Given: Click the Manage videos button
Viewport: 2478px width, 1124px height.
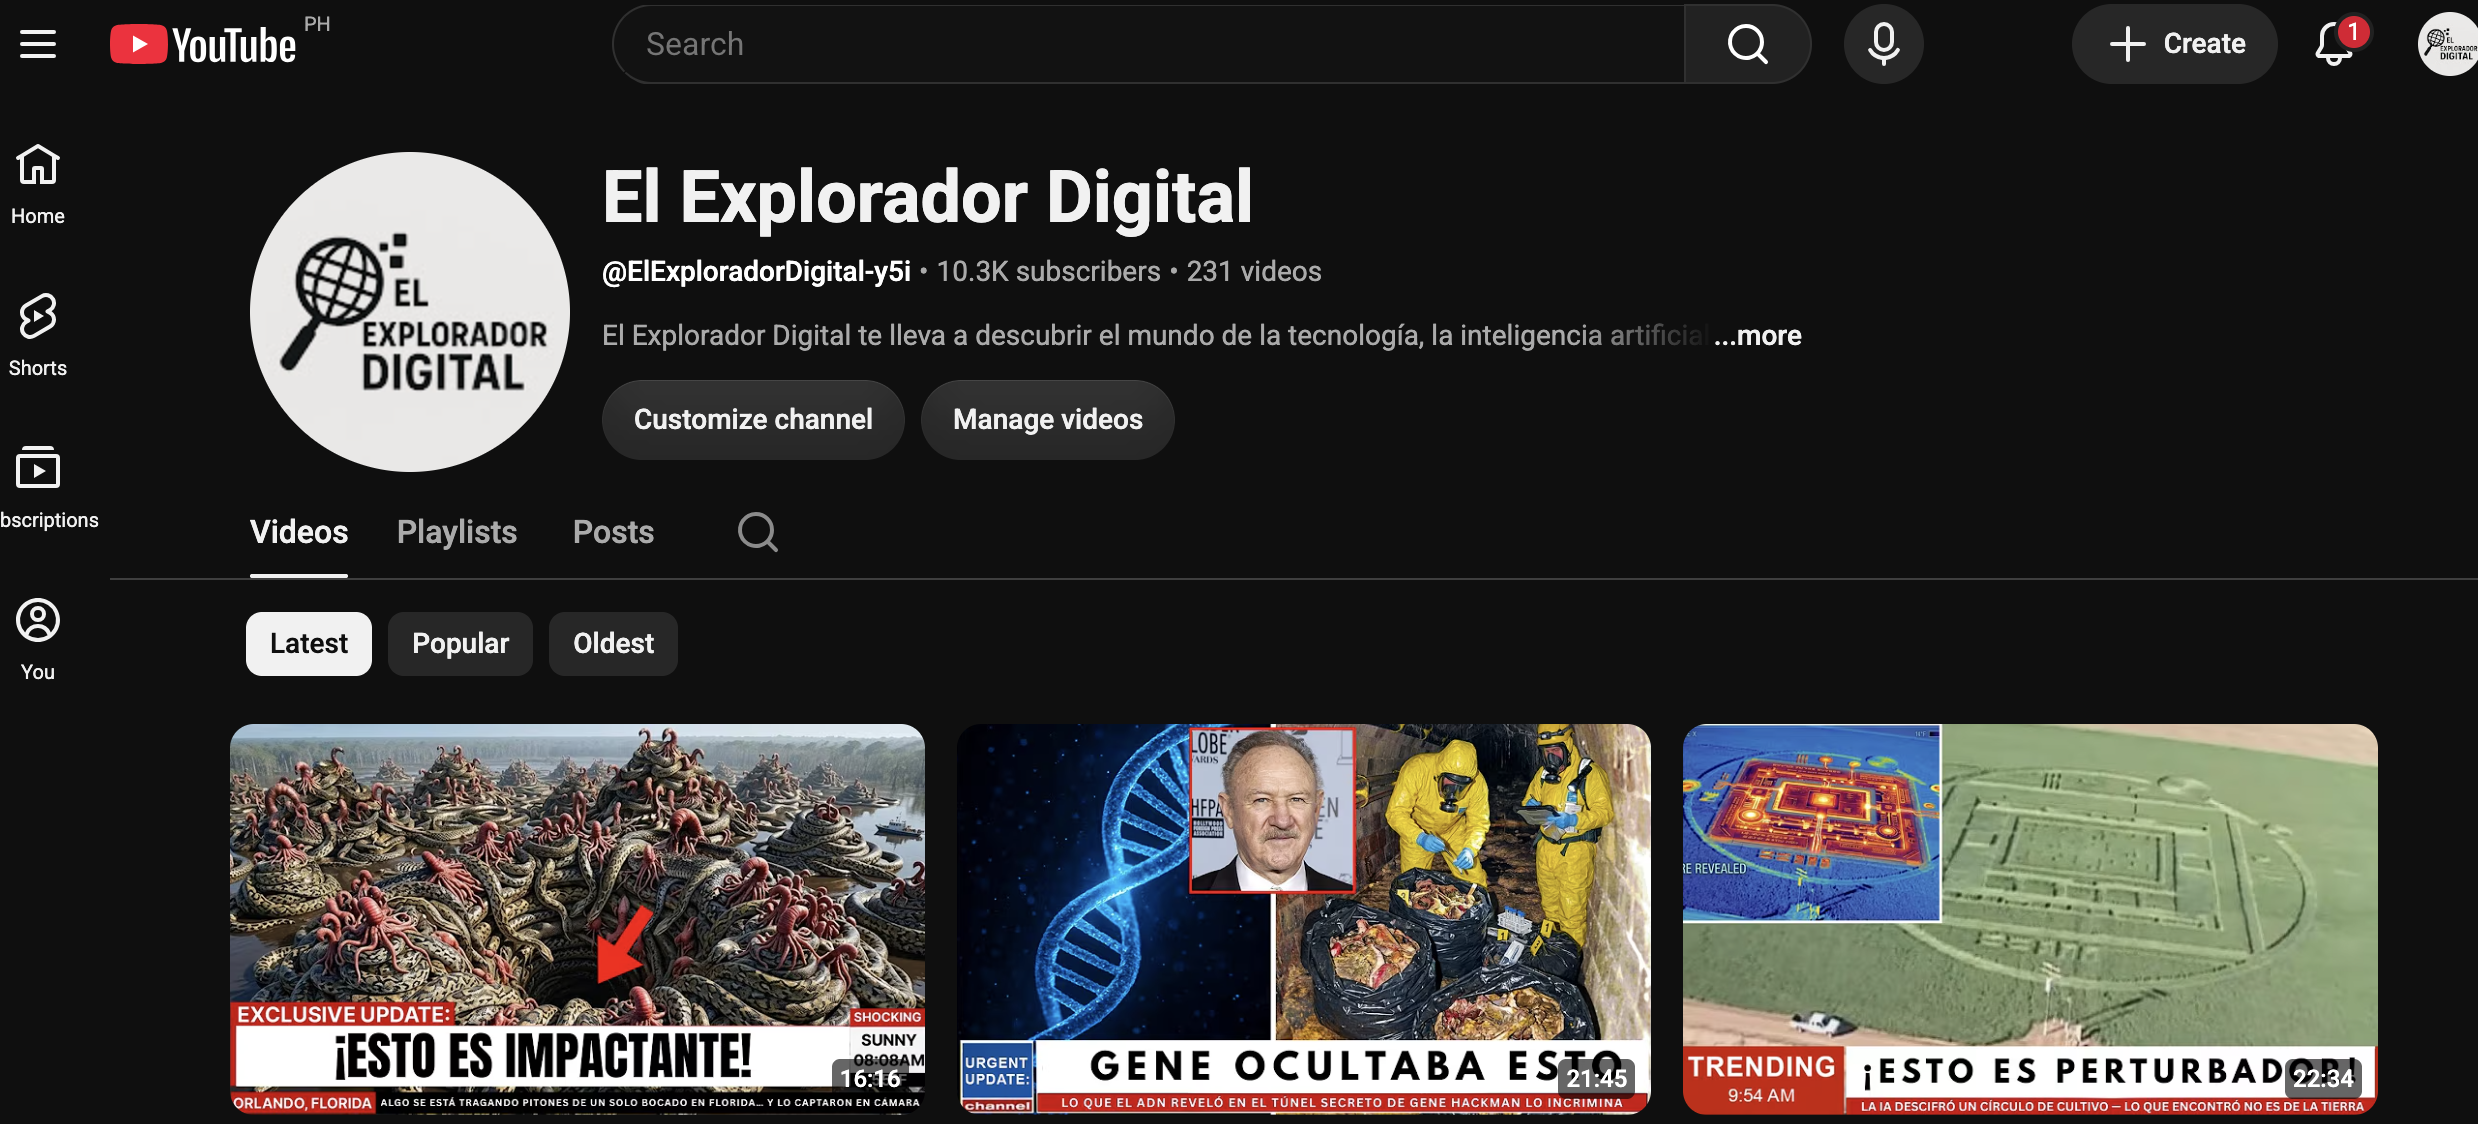Looking at the screenshot, I should [1047, 420].
